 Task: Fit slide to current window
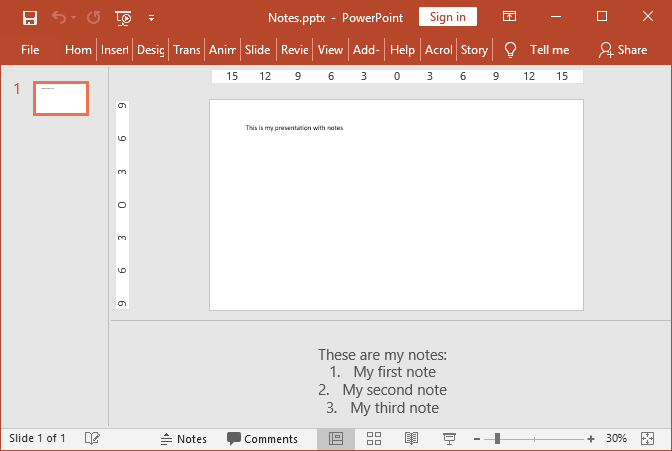point(648,439)
